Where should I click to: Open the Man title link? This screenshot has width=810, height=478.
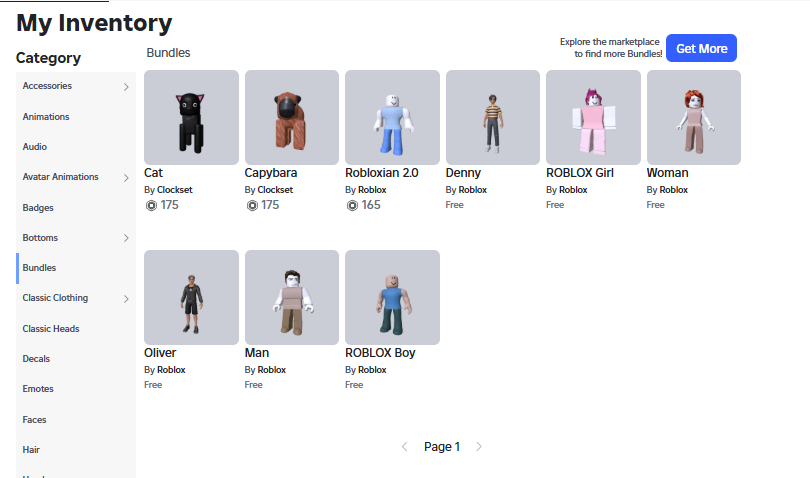(257, 353)
